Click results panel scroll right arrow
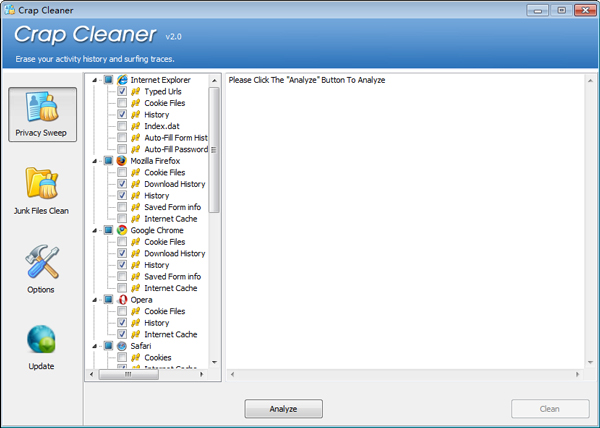 (x=577, y=374)
